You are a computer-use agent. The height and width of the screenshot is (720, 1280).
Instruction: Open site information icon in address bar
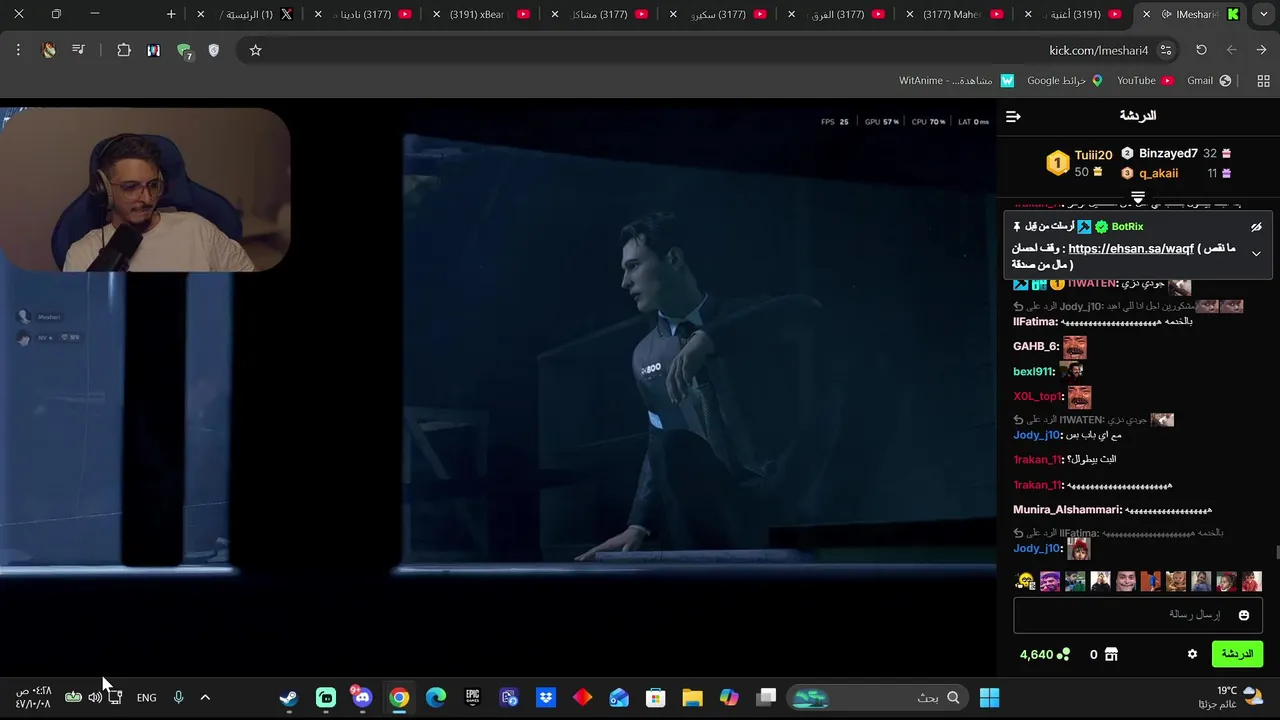tap(1166, 50)
